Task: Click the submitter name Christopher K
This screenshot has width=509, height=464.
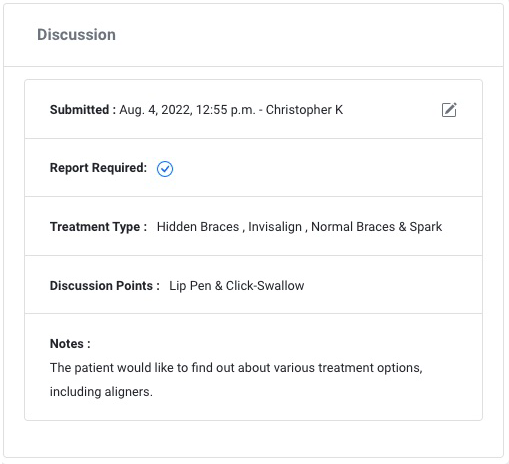Action: coord(304,110)
